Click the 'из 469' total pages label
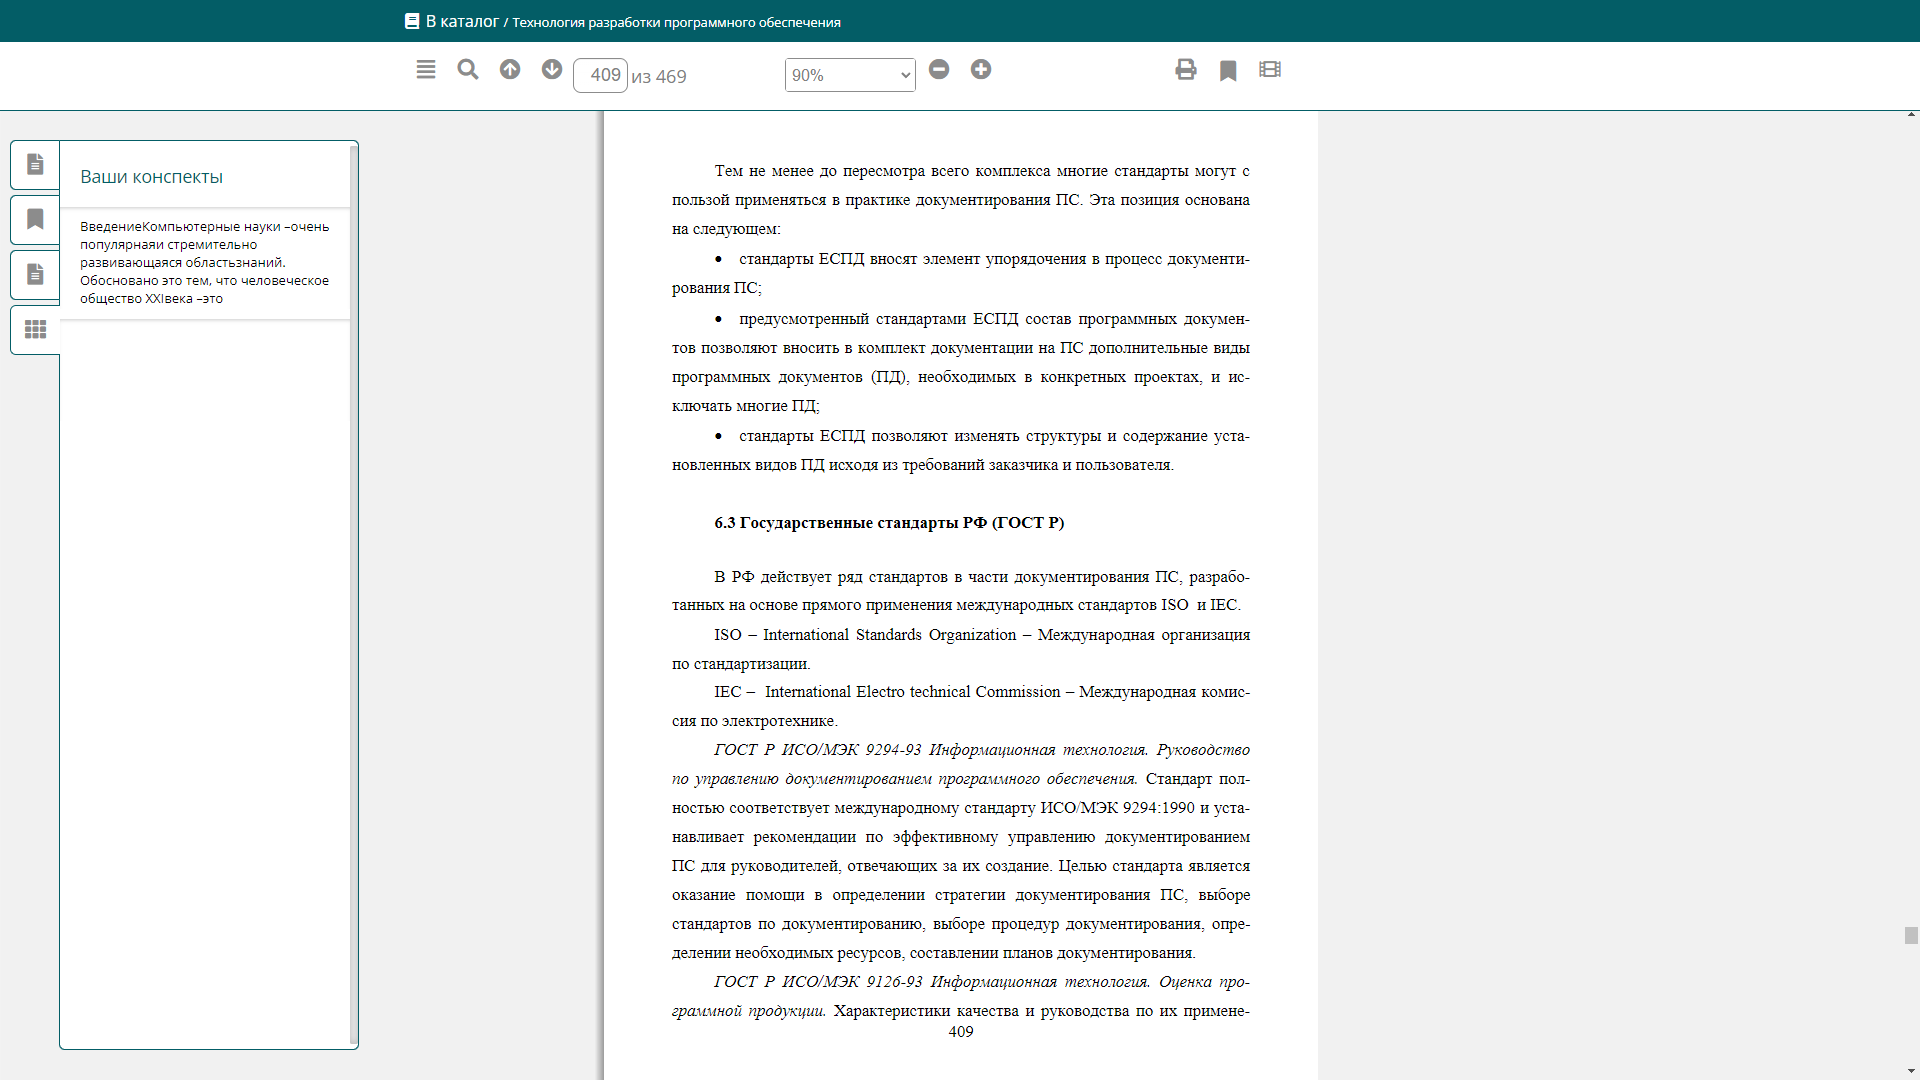The height and width of the screenshot is (1080, 1920). point(659,77)
